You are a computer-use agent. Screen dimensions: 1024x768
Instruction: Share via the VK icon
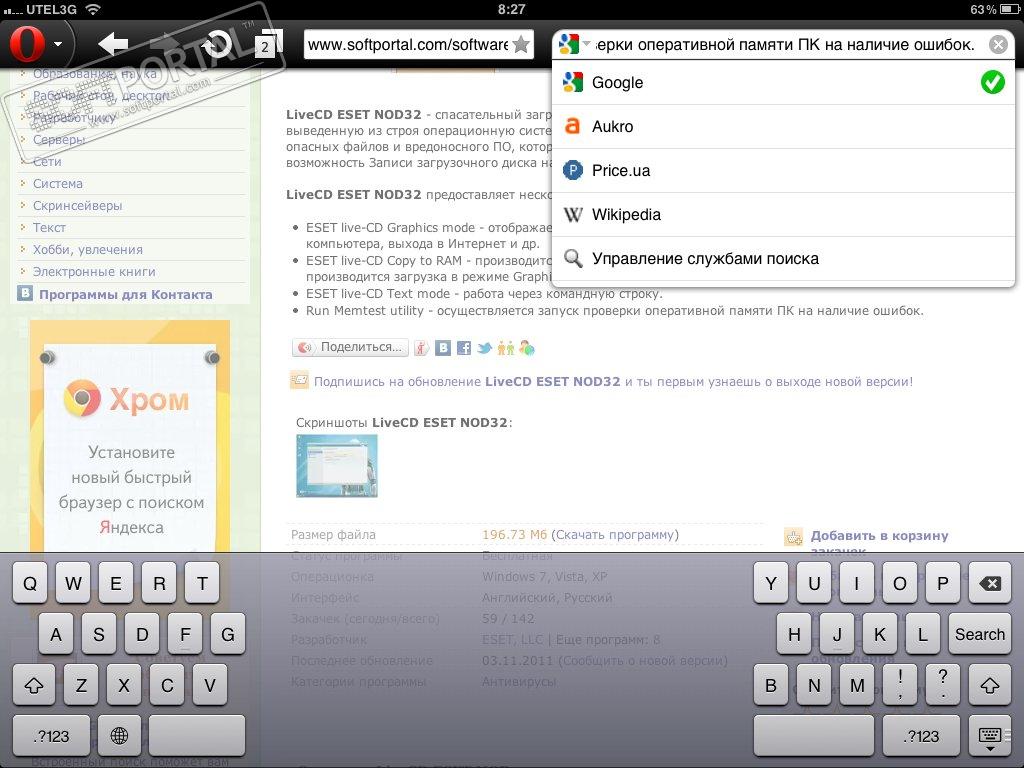443,348
